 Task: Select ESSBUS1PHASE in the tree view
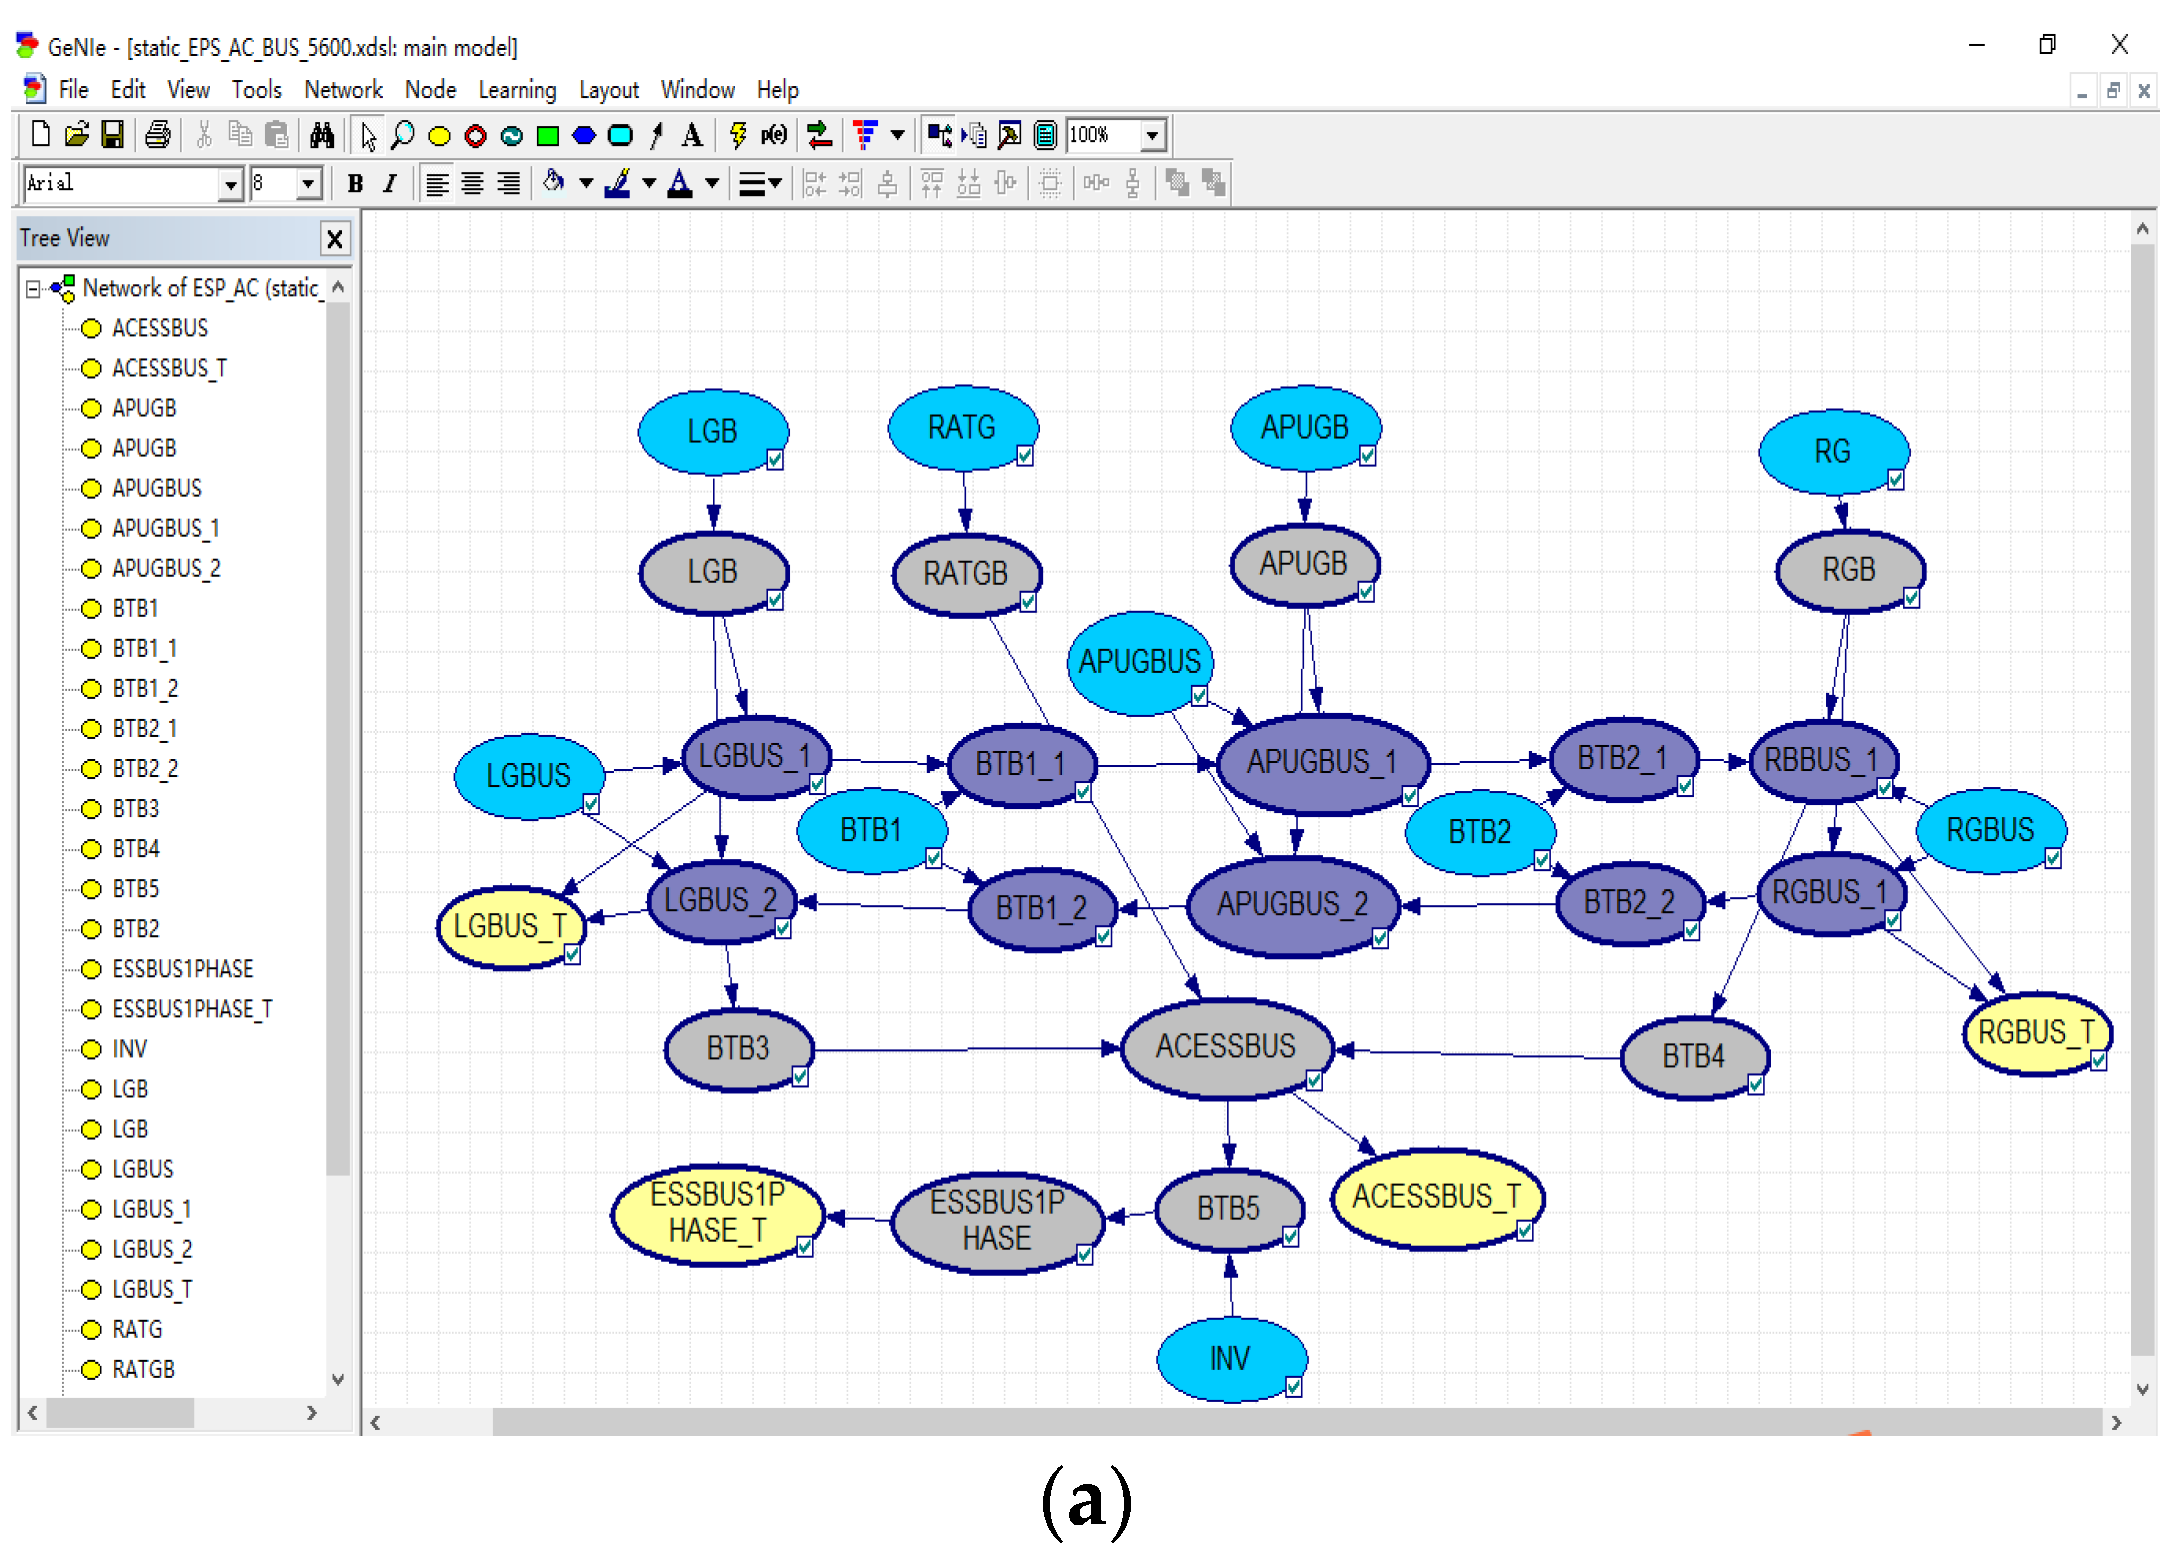pos(182,969)
